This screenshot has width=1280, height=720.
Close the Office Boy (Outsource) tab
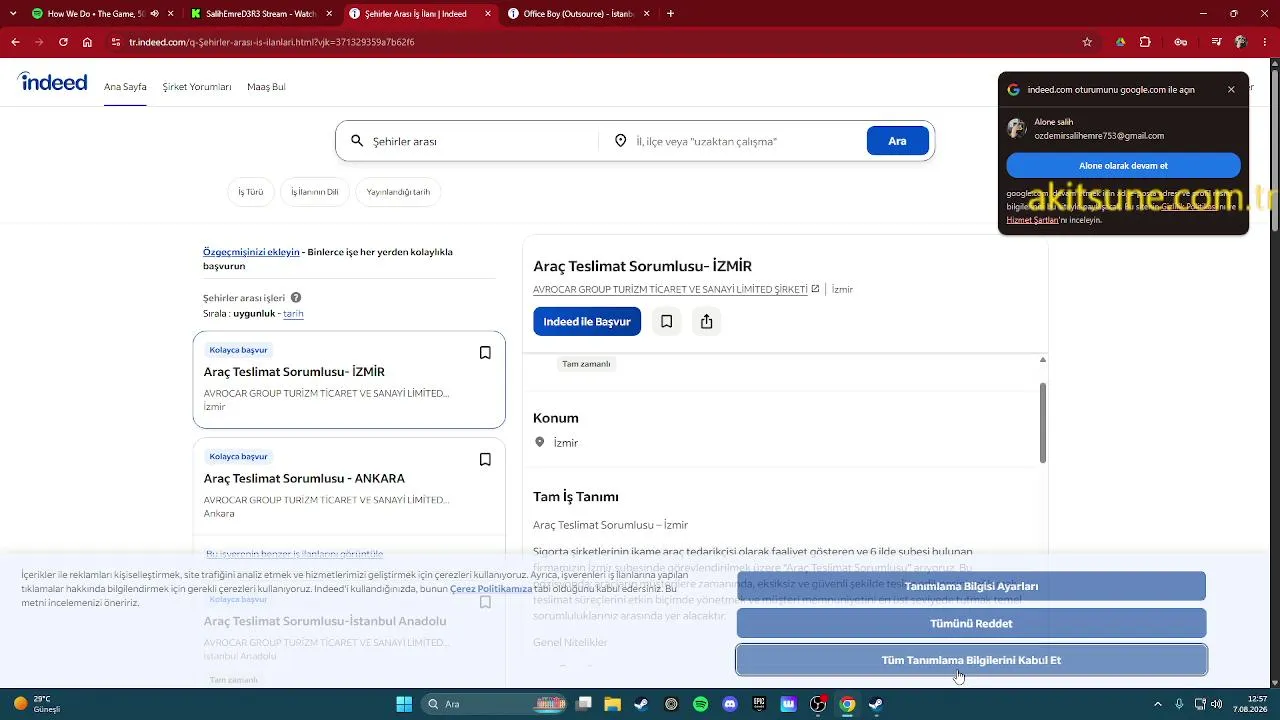pyautogui.click(x=646, y=14)
